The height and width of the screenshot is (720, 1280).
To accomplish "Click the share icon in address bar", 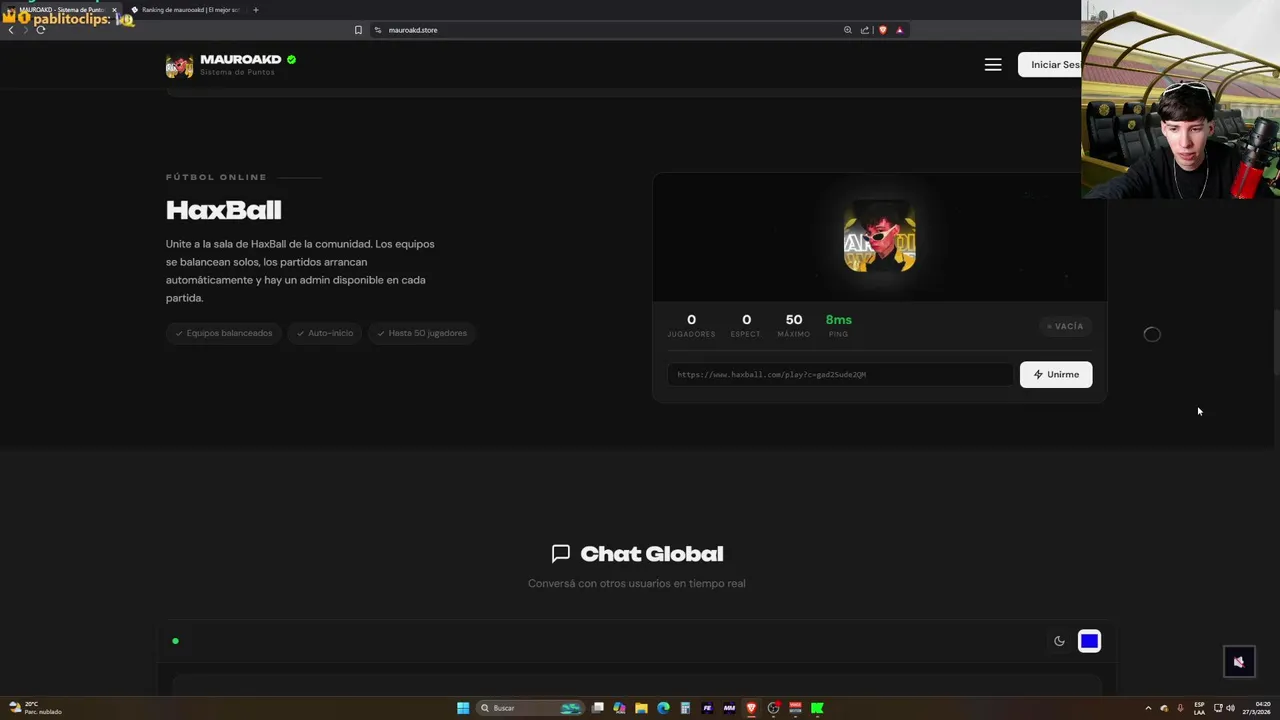I will click(x=865, y=30).
